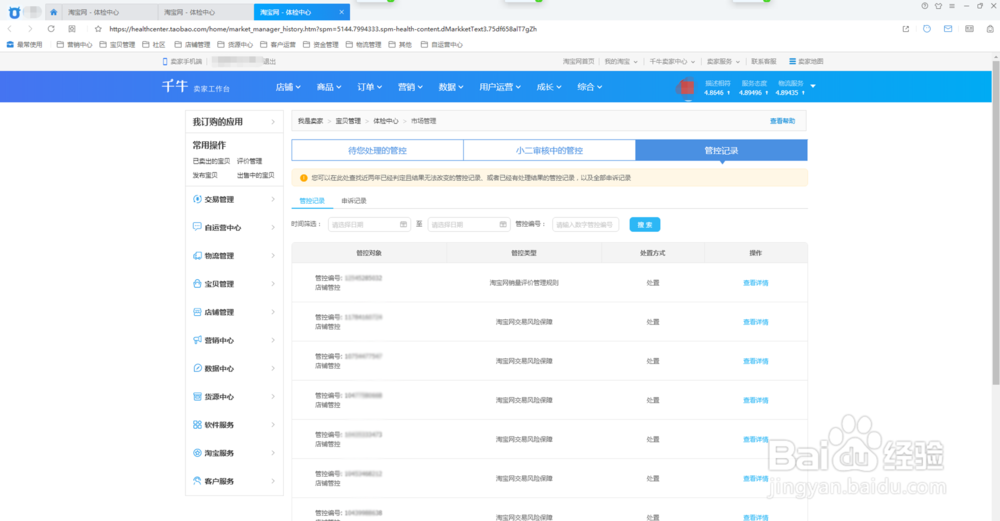
Task: Open the grid view icon beside refresh
Action: click(x=72, y=29)
